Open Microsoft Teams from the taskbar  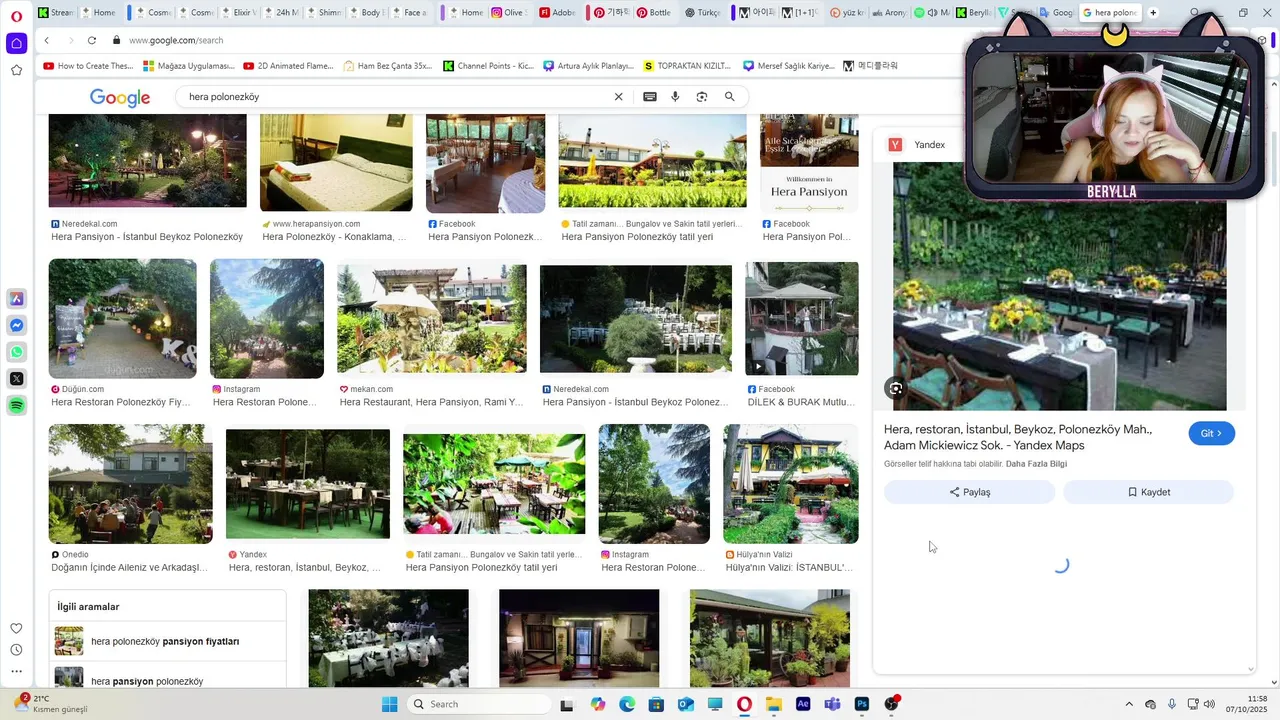click(x=832, y=704)
